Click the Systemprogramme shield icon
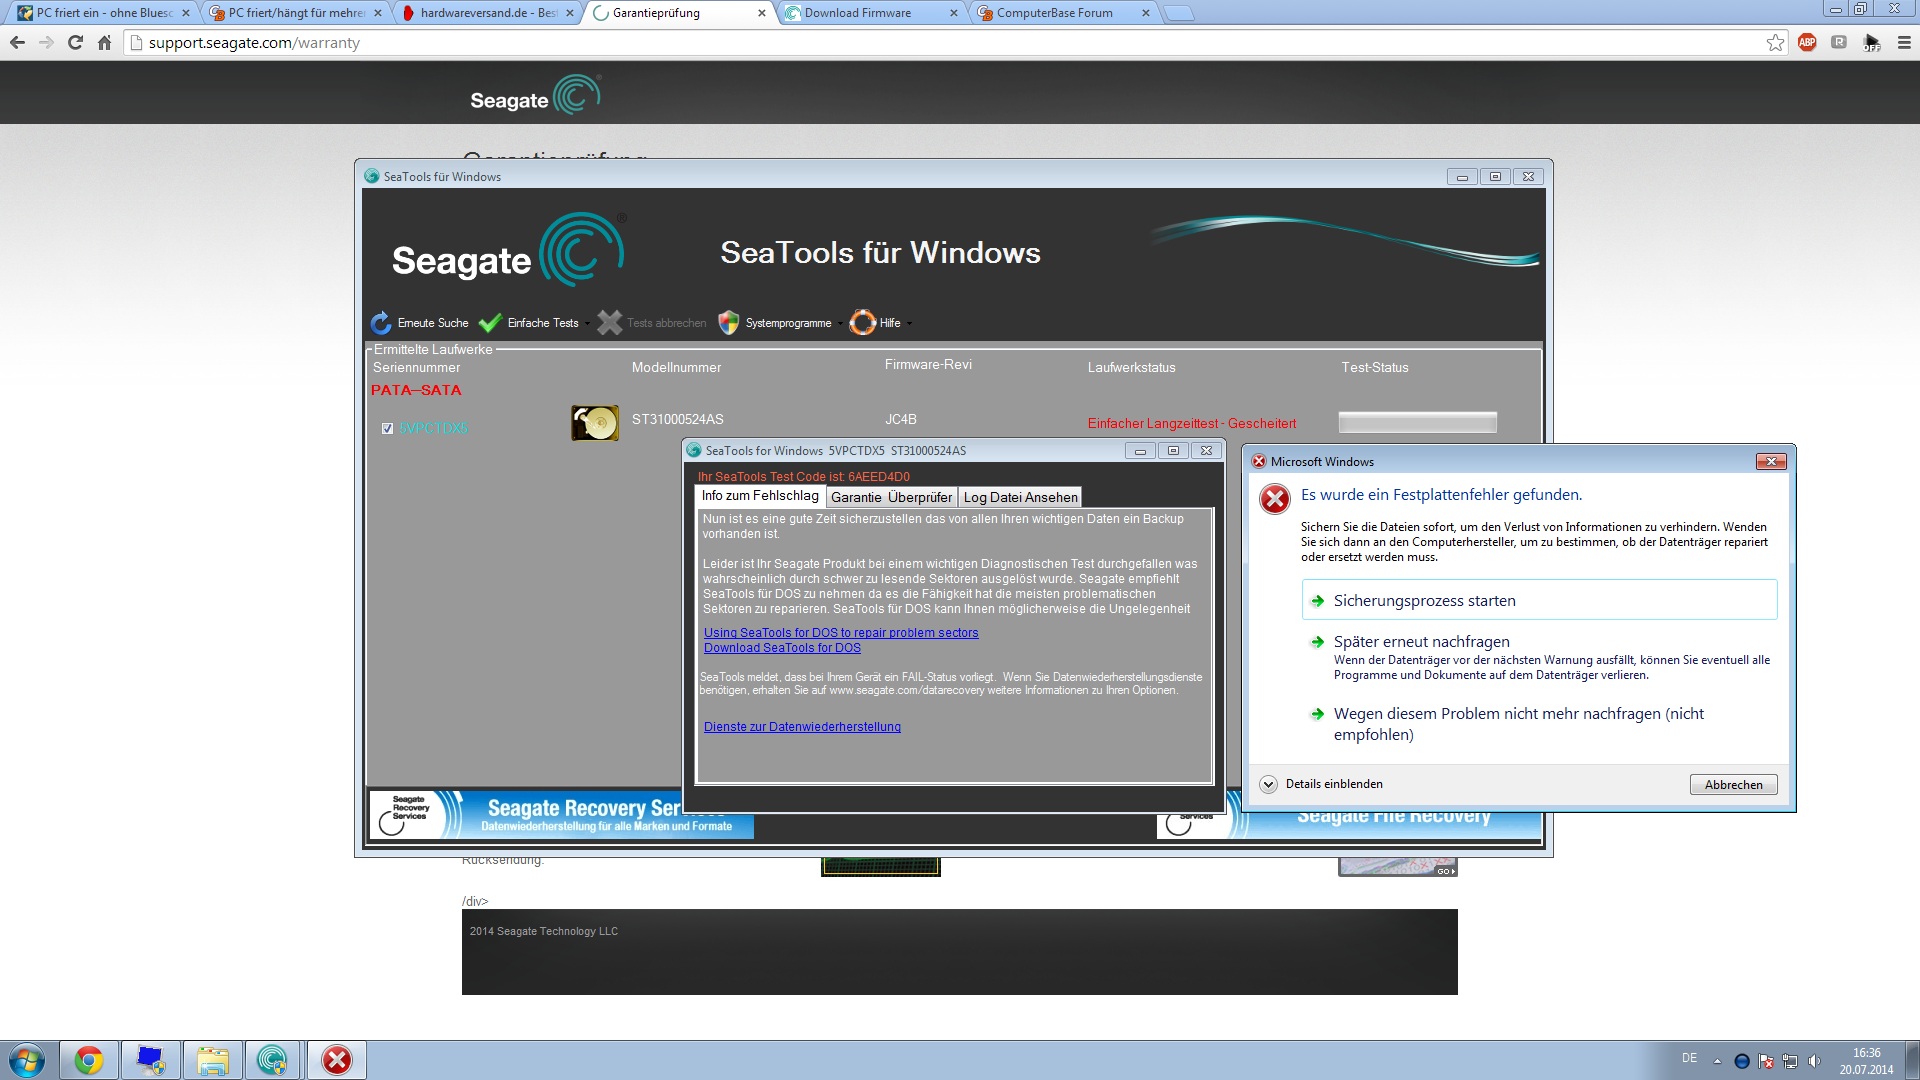 (729, 323)
